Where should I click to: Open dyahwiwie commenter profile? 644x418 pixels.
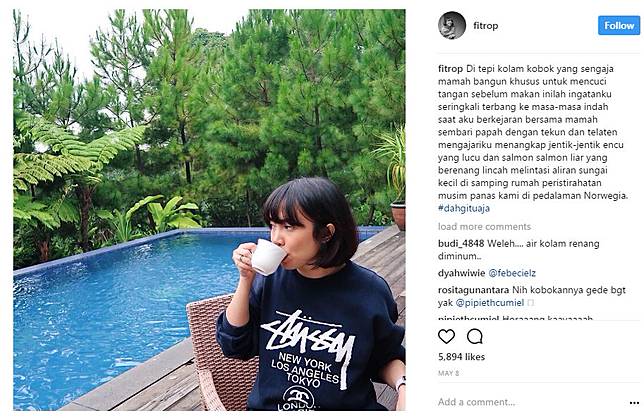point(460,273)
